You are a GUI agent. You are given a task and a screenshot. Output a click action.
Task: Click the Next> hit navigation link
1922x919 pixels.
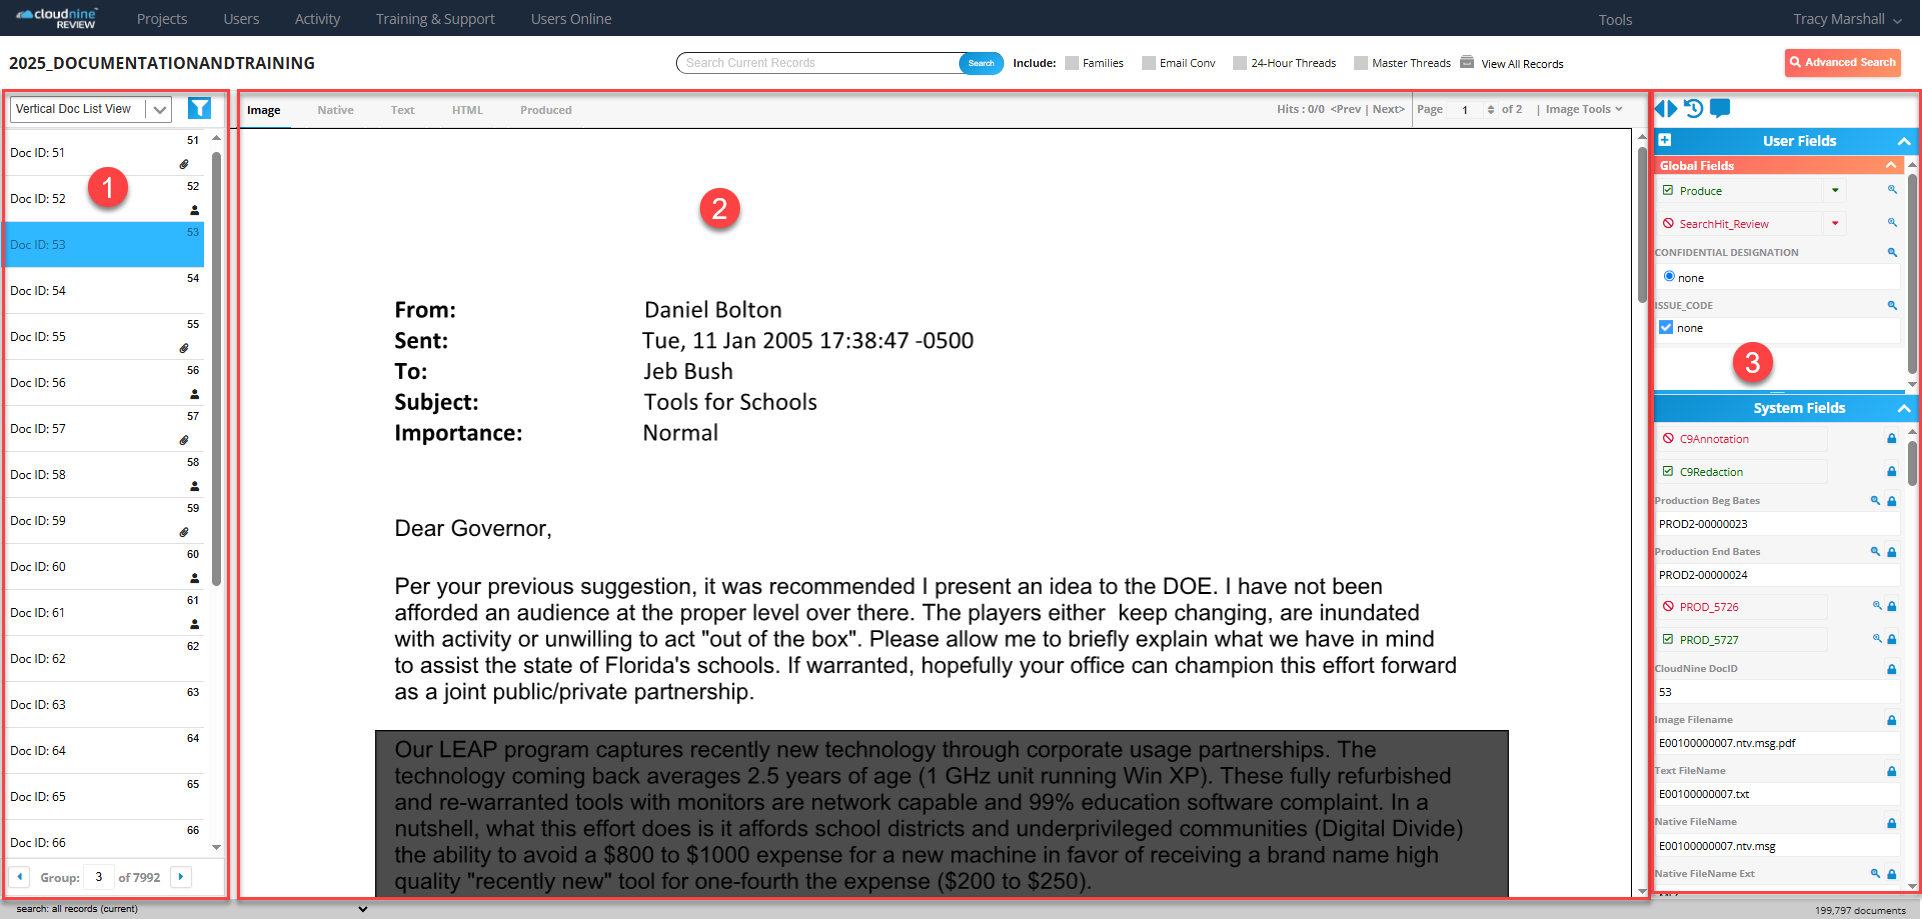[1388, 109]
